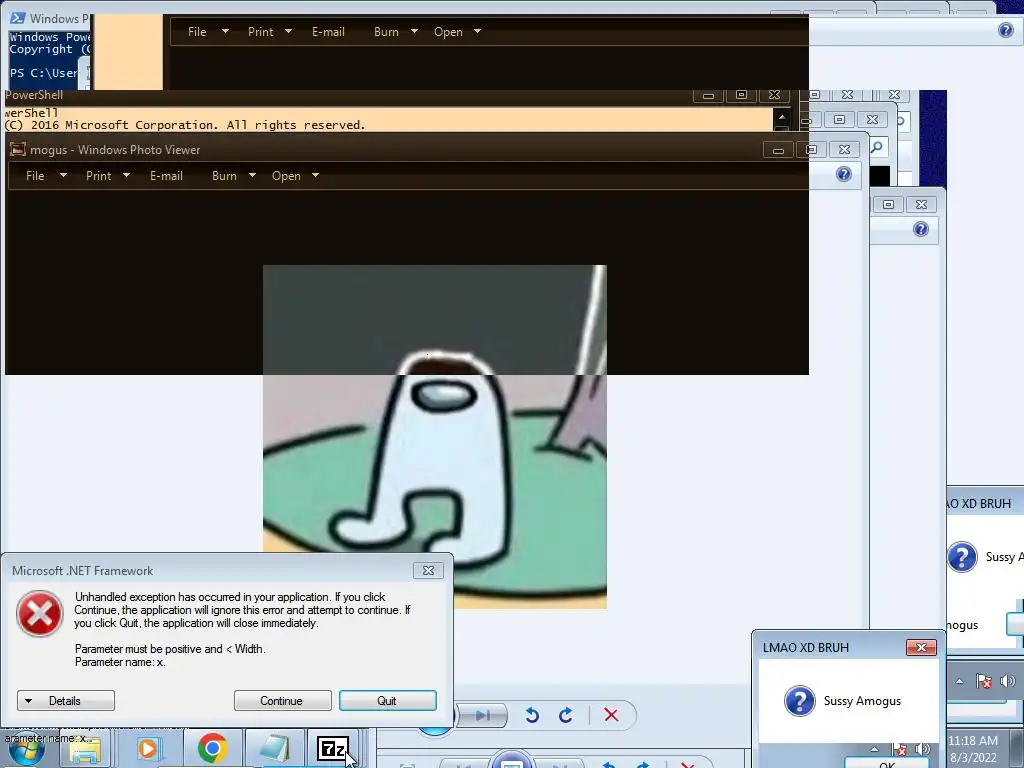Click the red error icon in .NET dialog
The width and height of the screenshot is (1024, 768).
[x=39, y=613]
